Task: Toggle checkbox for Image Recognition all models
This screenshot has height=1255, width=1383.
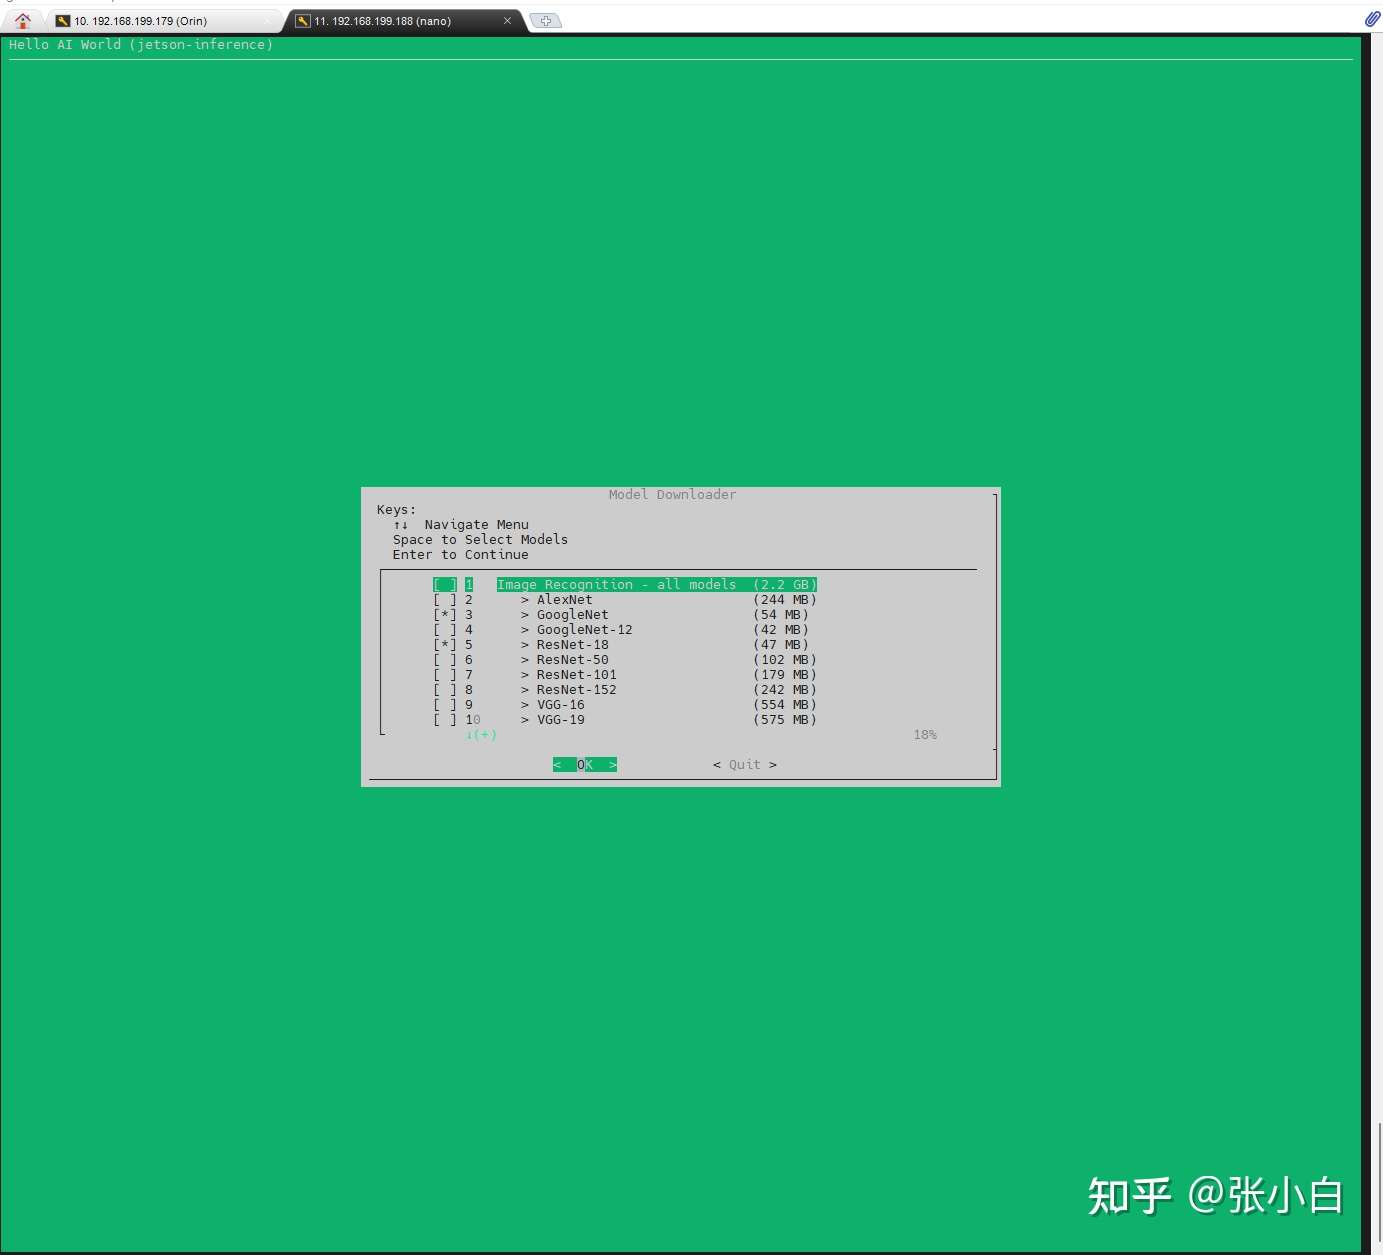Action: point(445,585)
